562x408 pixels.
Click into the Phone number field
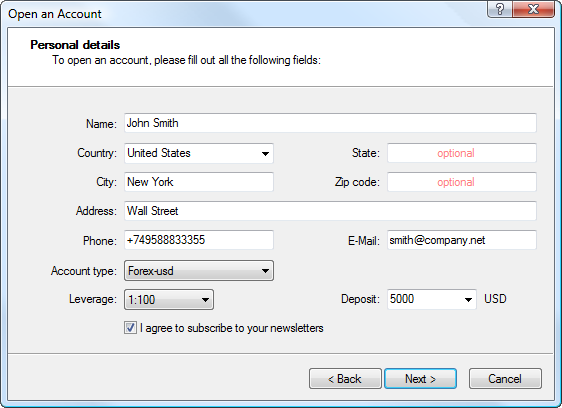click(x=199, y=240)
